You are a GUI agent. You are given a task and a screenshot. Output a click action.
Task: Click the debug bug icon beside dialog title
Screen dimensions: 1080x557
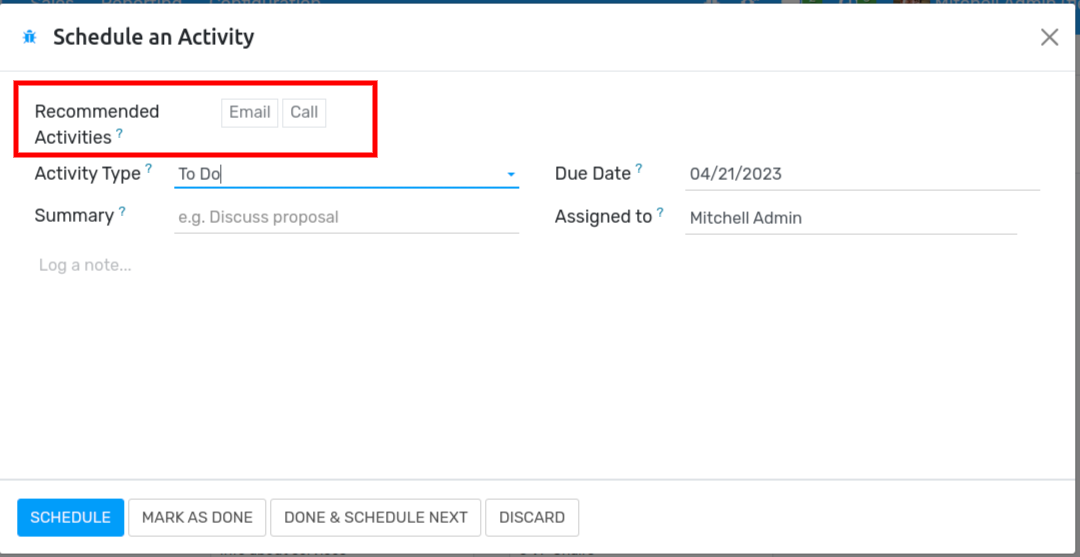(29, 37)
